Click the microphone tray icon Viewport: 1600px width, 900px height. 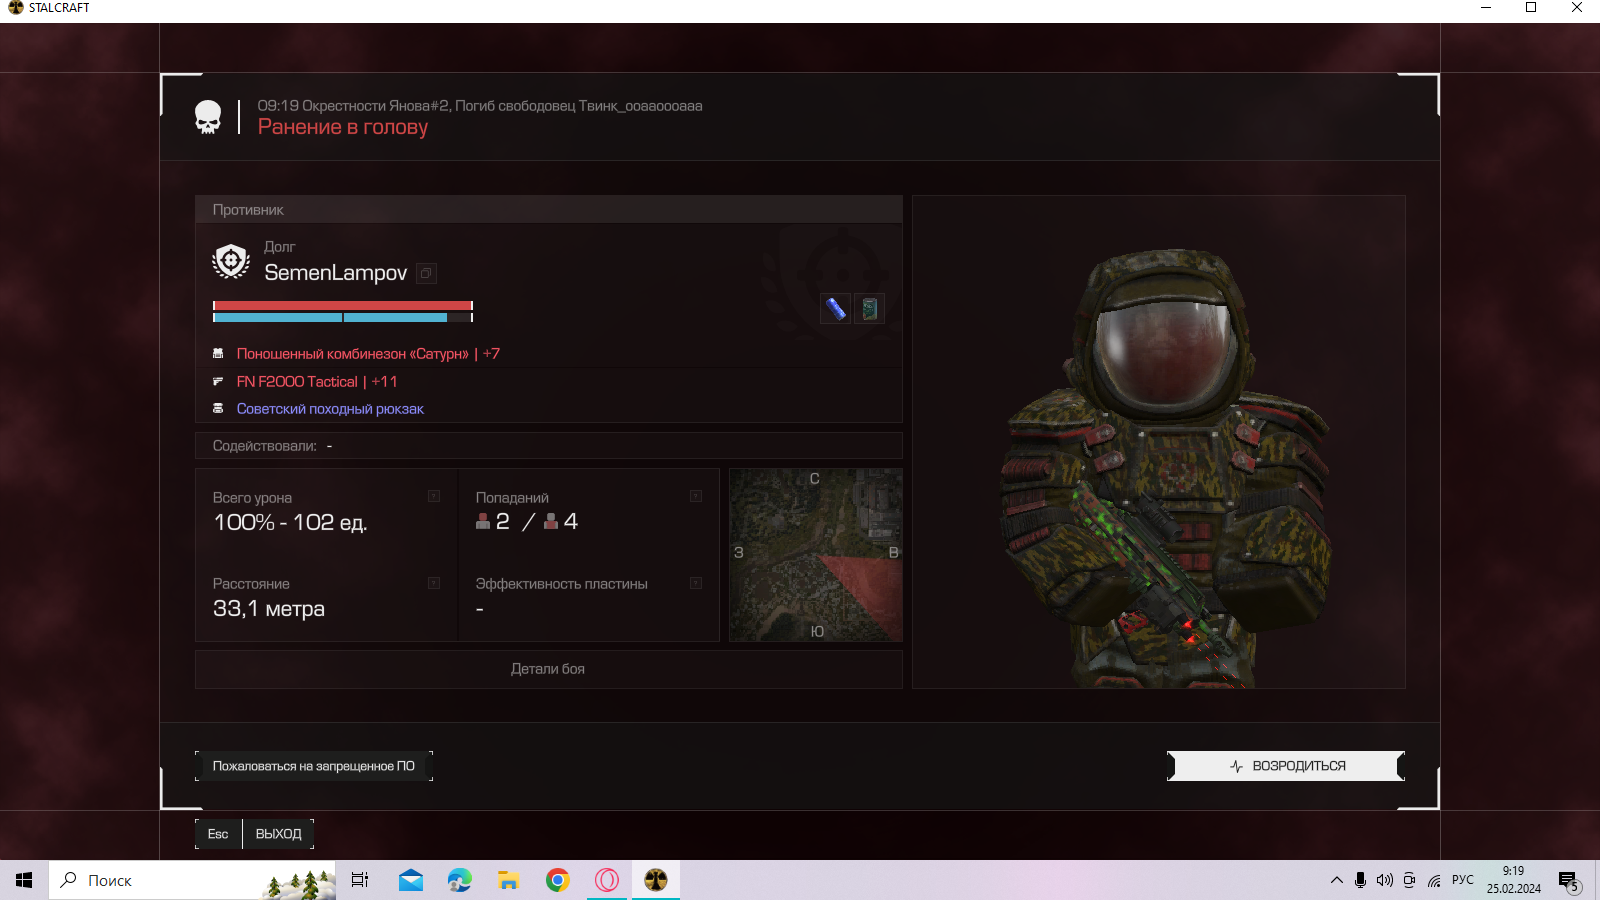pyautogui.click(x=1360, y=880)
